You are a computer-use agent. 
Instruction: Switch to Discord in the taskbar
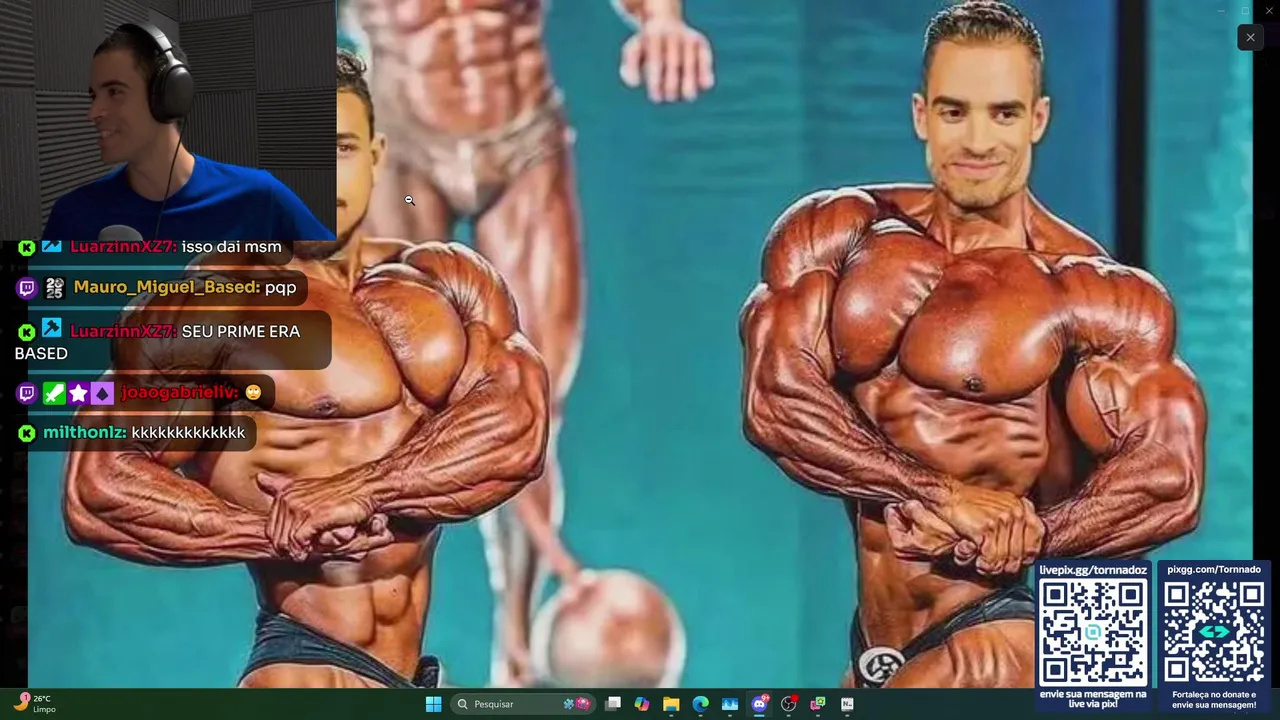click(x=759, y=704)
